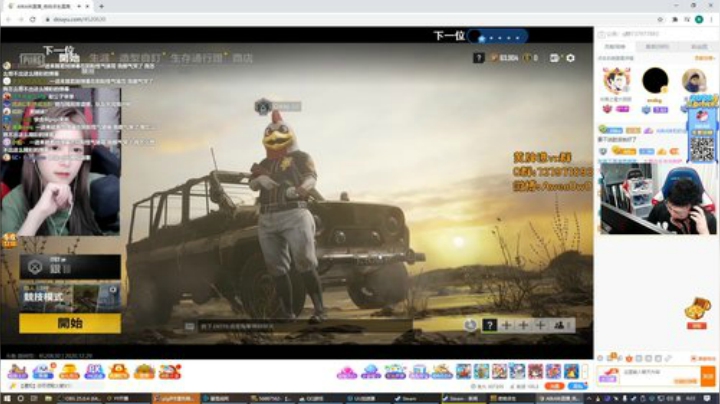The image size is (720, 404).
Task: Click the PUBG lobby question mark help icon
Action: [478, 58]
